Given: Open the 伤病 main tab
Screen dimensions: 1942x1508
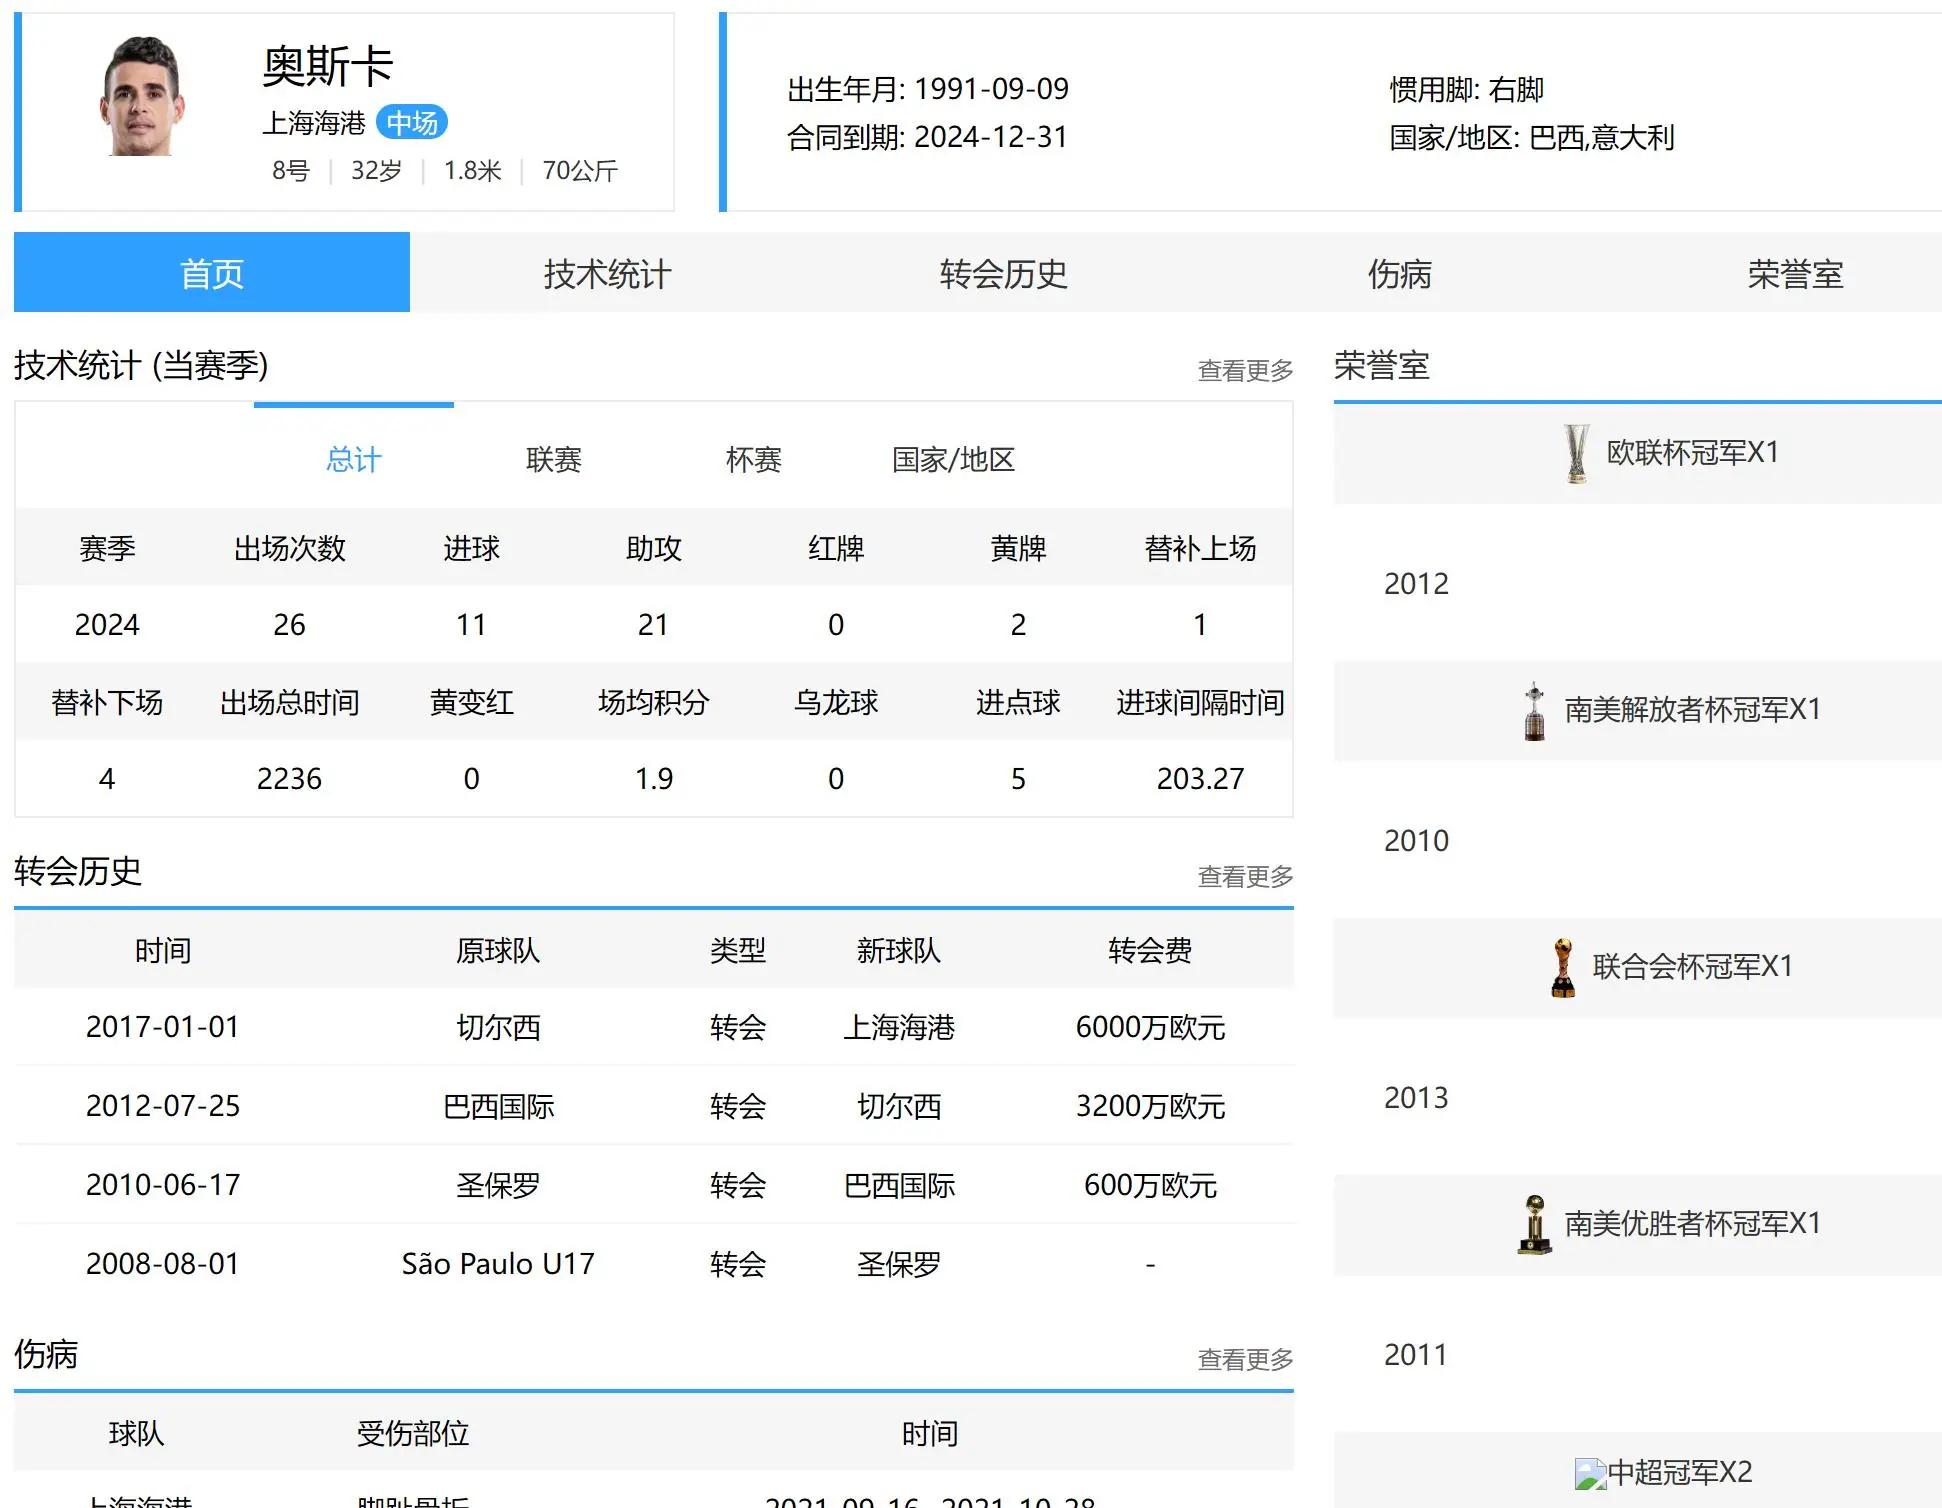Looking at the screenshot, I should point(1399,273).
